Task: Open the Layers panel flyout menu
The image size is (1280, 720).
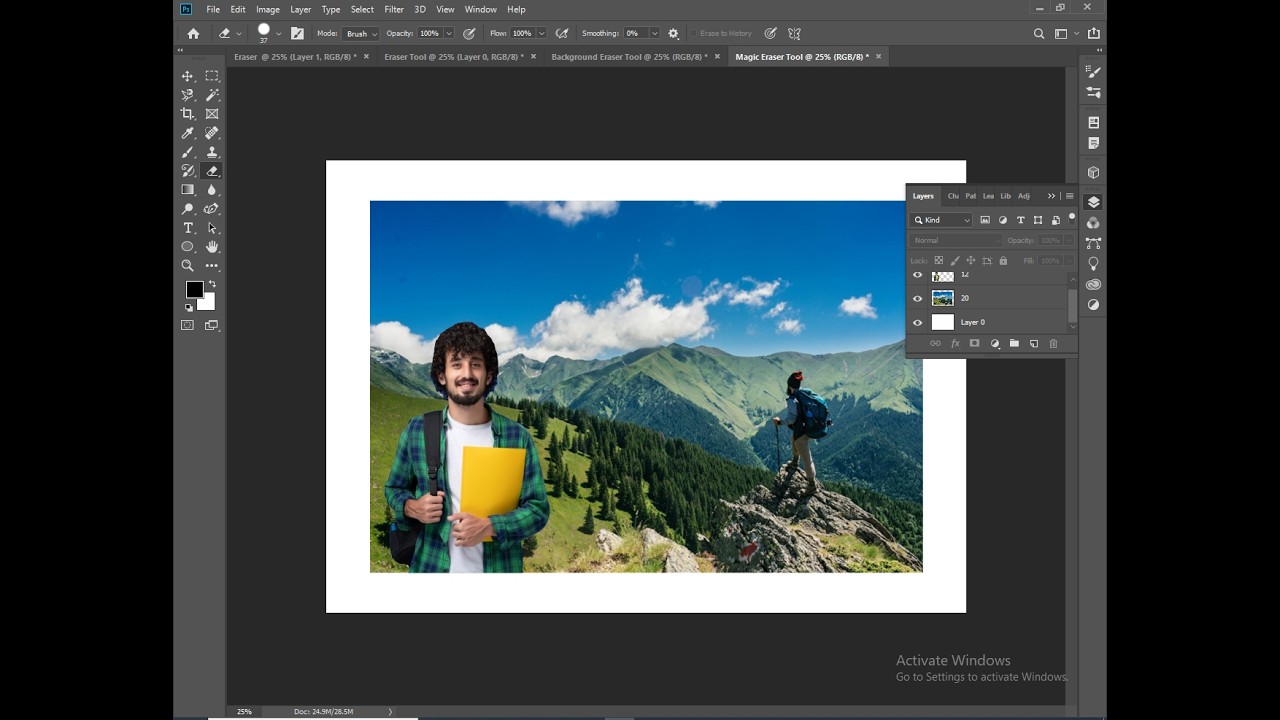Action: pyautogui.click(x=1069, y=196)
